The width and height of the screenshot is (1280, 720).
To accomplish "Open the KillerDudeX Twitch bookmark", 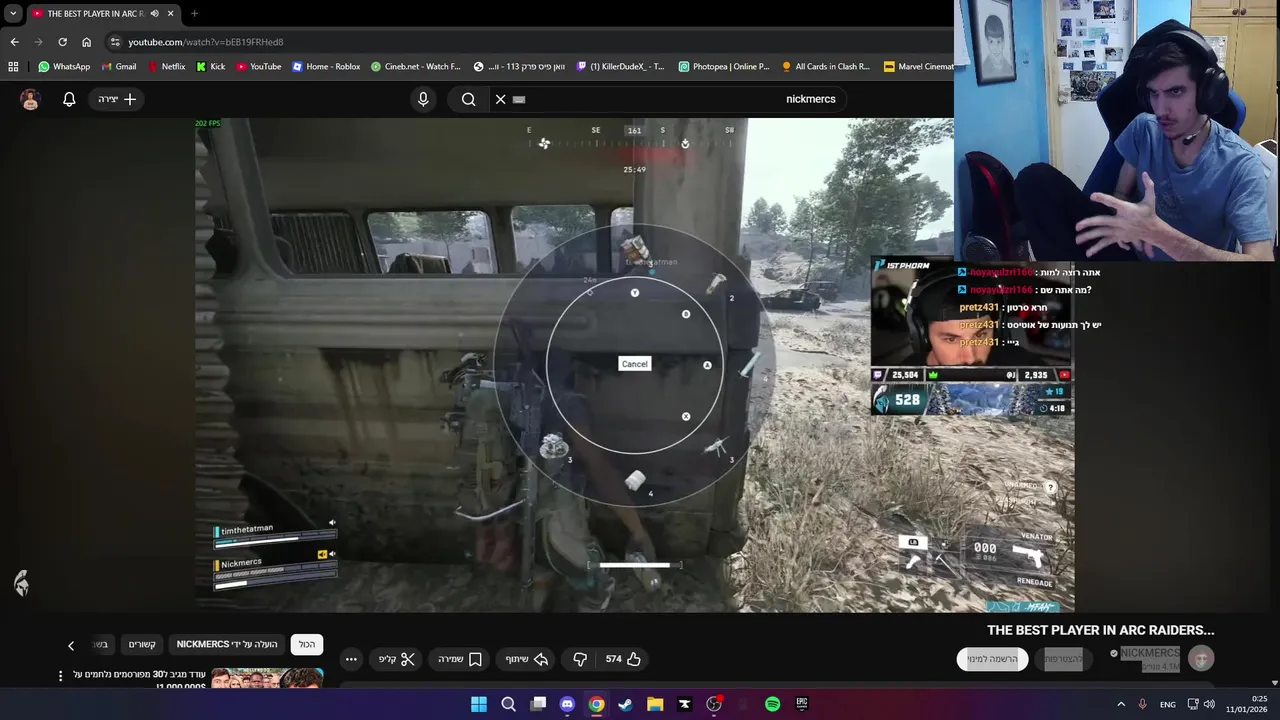I will tap(620, 67).
